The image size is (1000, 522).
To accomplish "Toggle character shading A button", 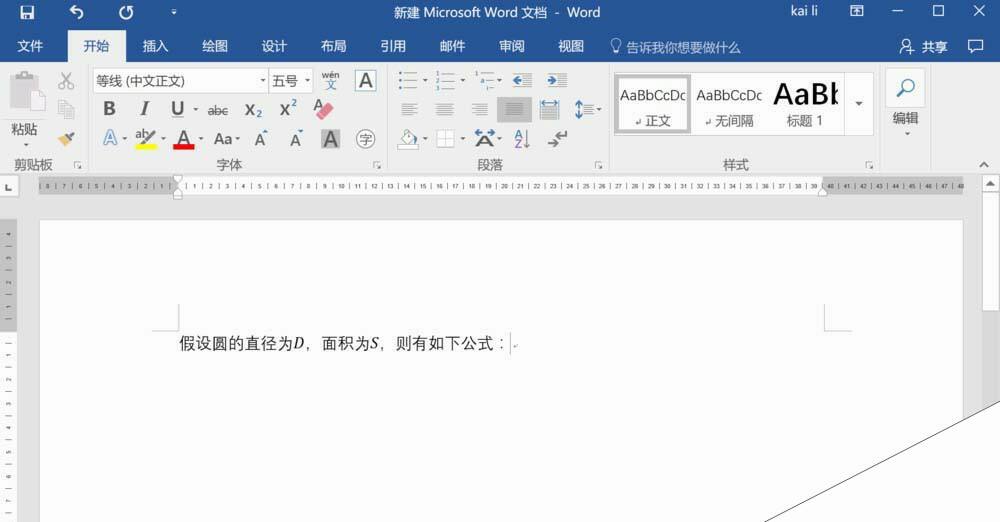I will pyautogui.click(x=330, y=138).
